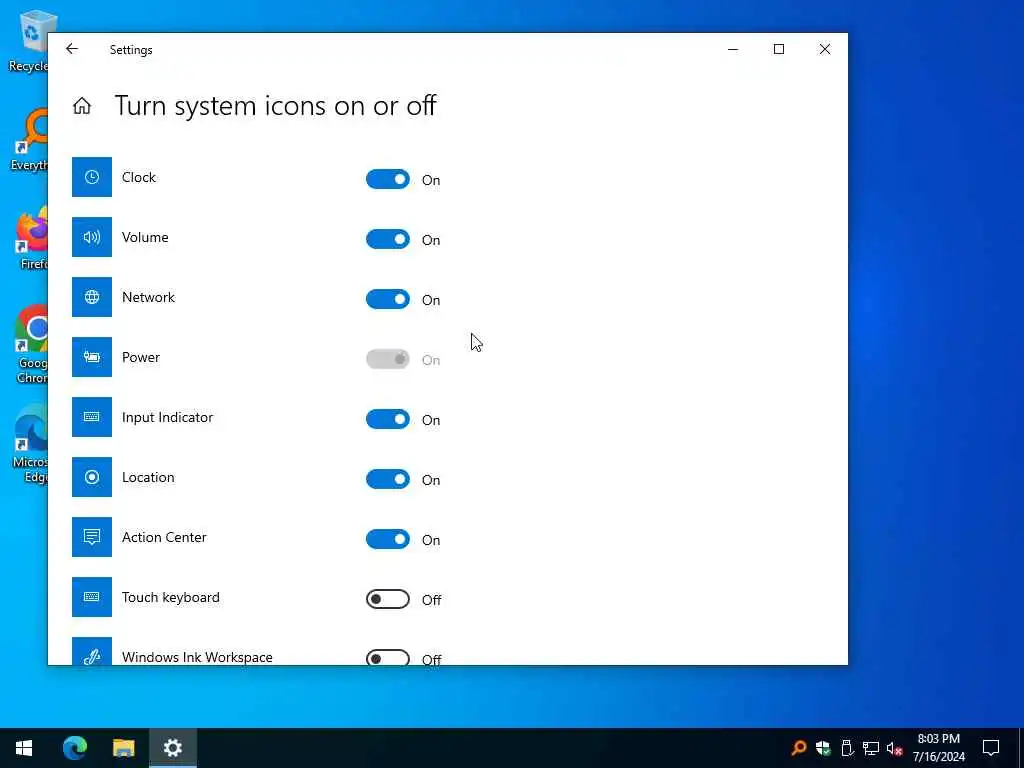Click the taskbar clock showing 8:03 PM

coord(938,748)
